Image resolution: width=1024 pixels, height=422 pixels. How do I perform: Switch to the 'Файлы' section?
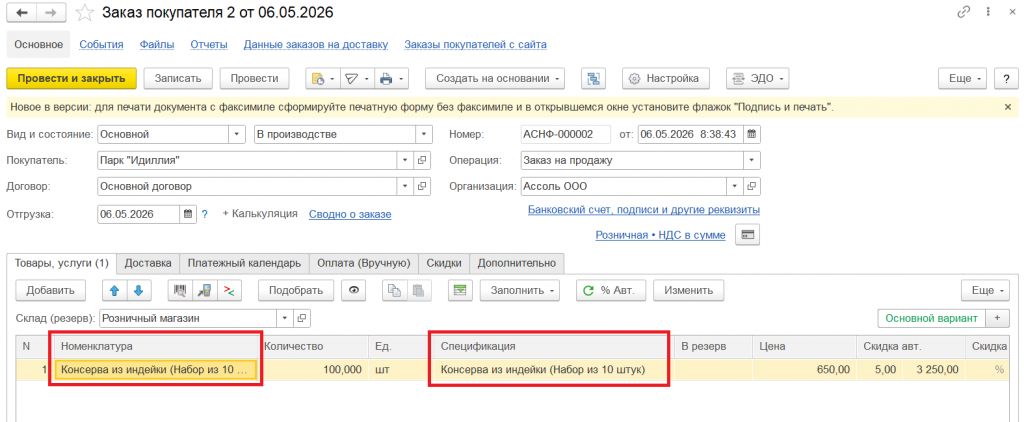pos(157,44)
